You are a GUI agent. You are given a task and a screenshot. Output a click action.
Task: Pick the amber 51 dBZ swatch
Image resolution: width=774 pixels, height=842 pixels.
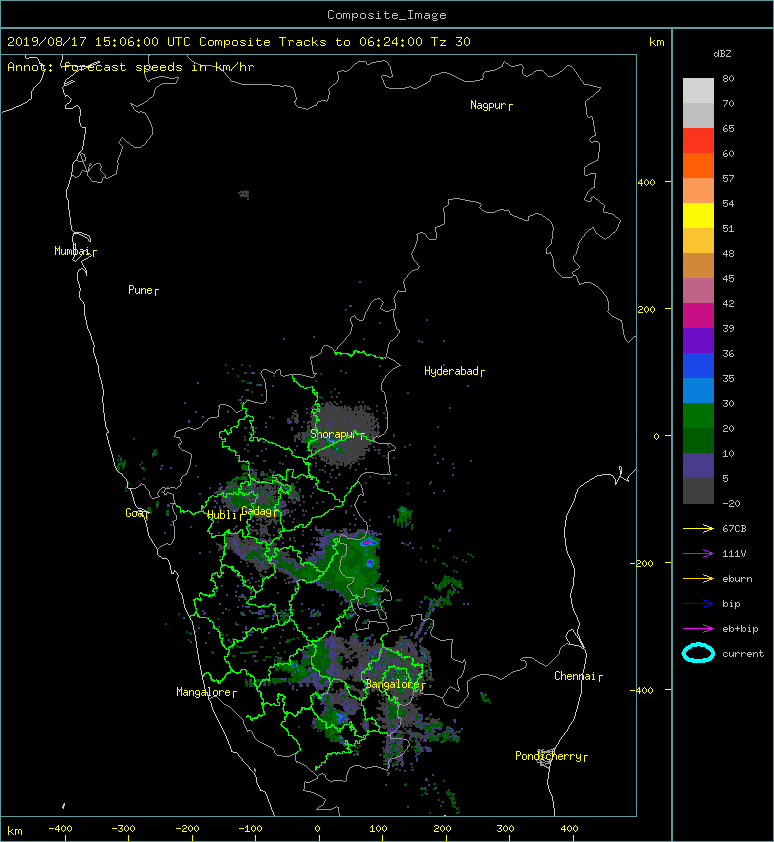698,240
